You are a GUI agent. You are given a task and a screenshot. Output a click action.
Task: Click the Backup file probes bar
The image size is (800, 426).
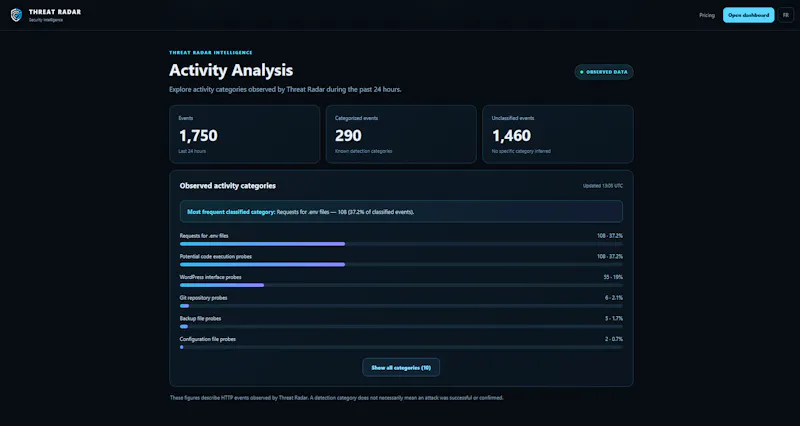401,327
